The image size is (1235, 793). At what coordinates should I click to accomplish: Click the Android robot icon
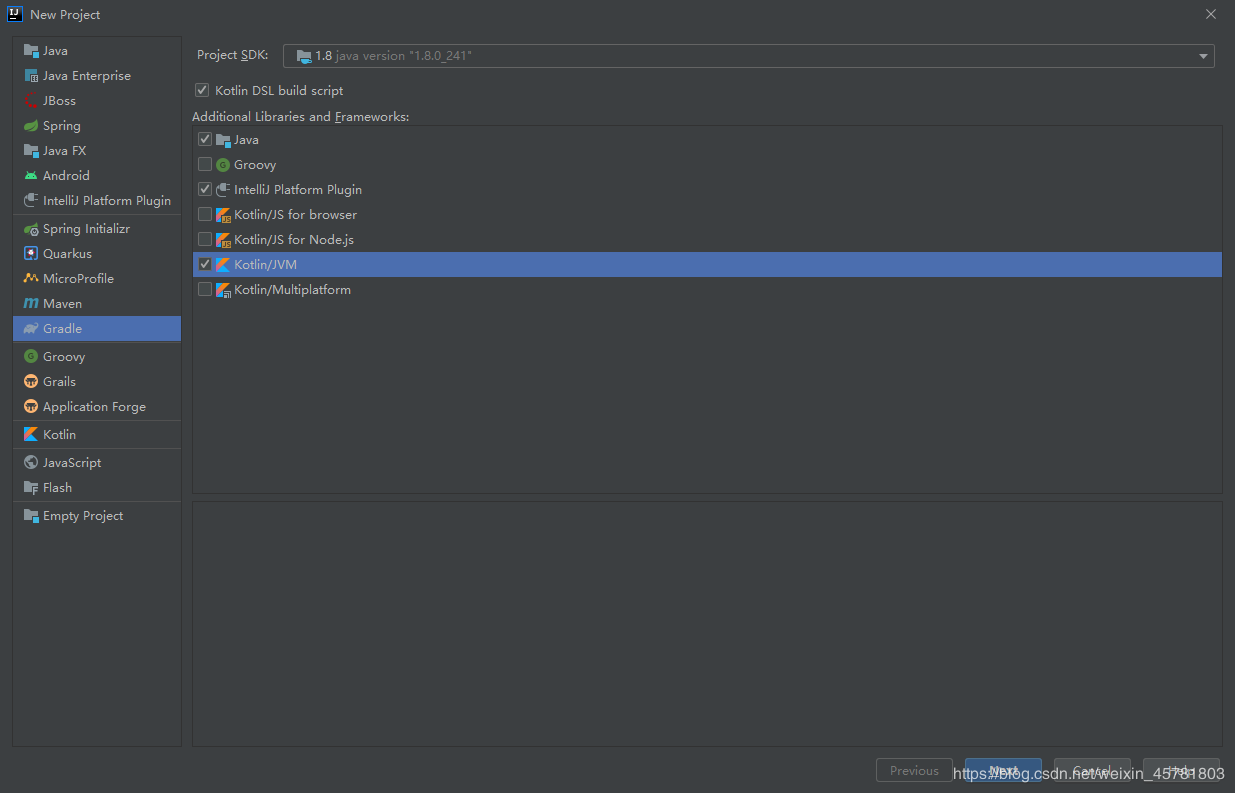(x=31, y=175)
